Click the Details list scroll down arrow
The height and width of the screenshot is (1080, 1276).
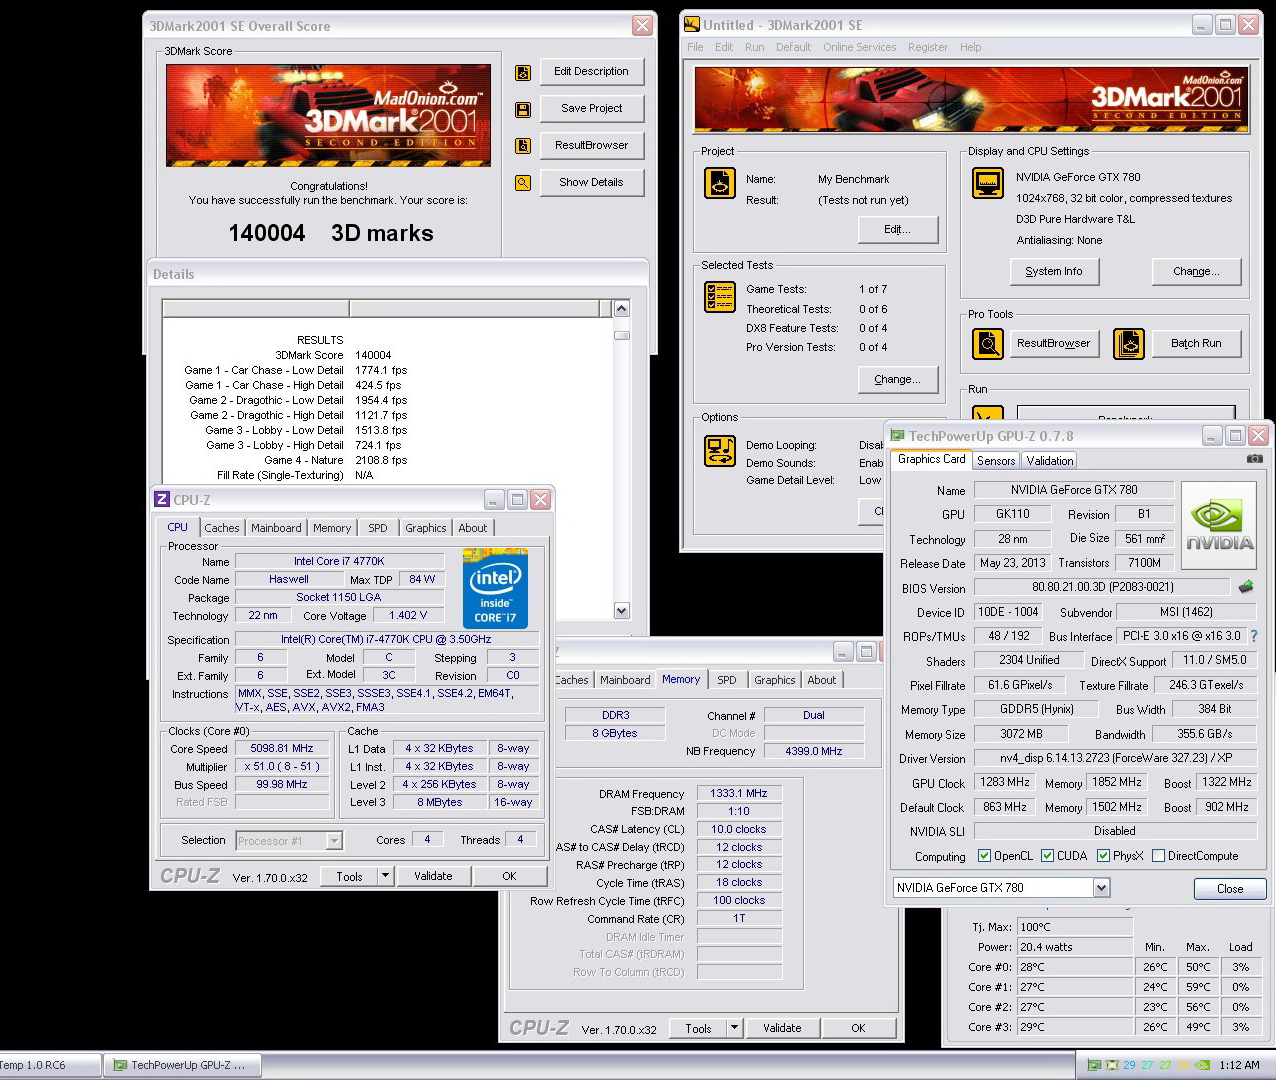(621, 610)
